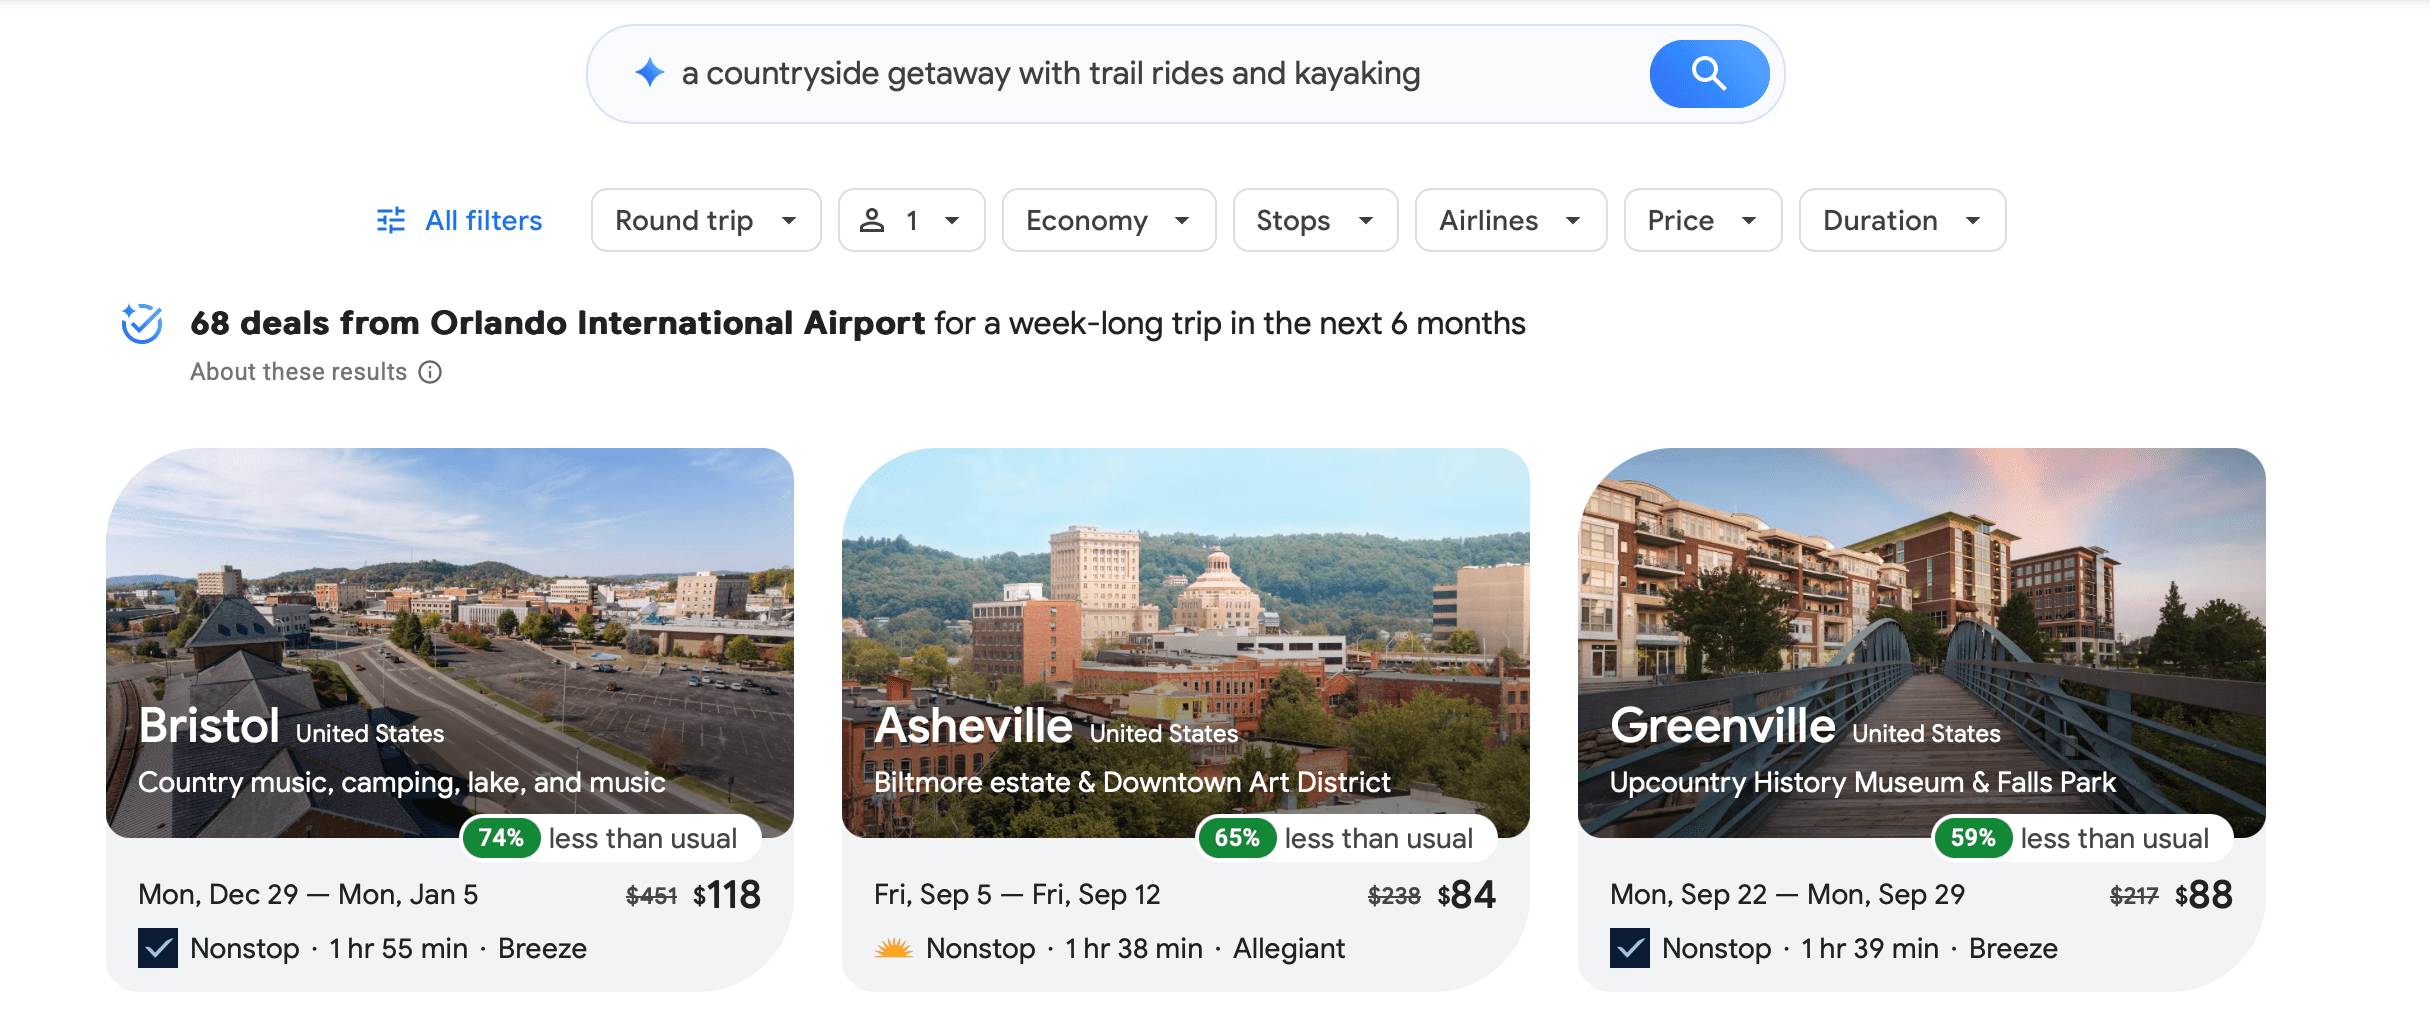
Task: Expand the passenger count selector
Action: pyautogui.click(x=911, y=220)
